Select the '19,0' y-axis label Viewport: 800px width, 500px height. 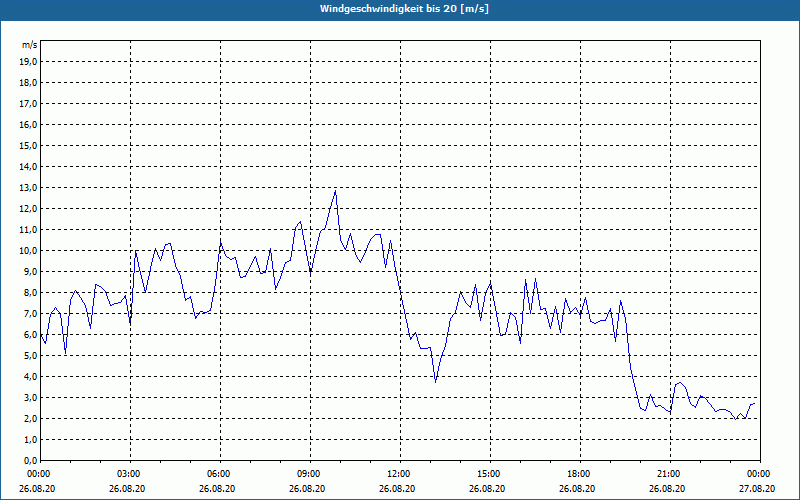pos(28,62)
